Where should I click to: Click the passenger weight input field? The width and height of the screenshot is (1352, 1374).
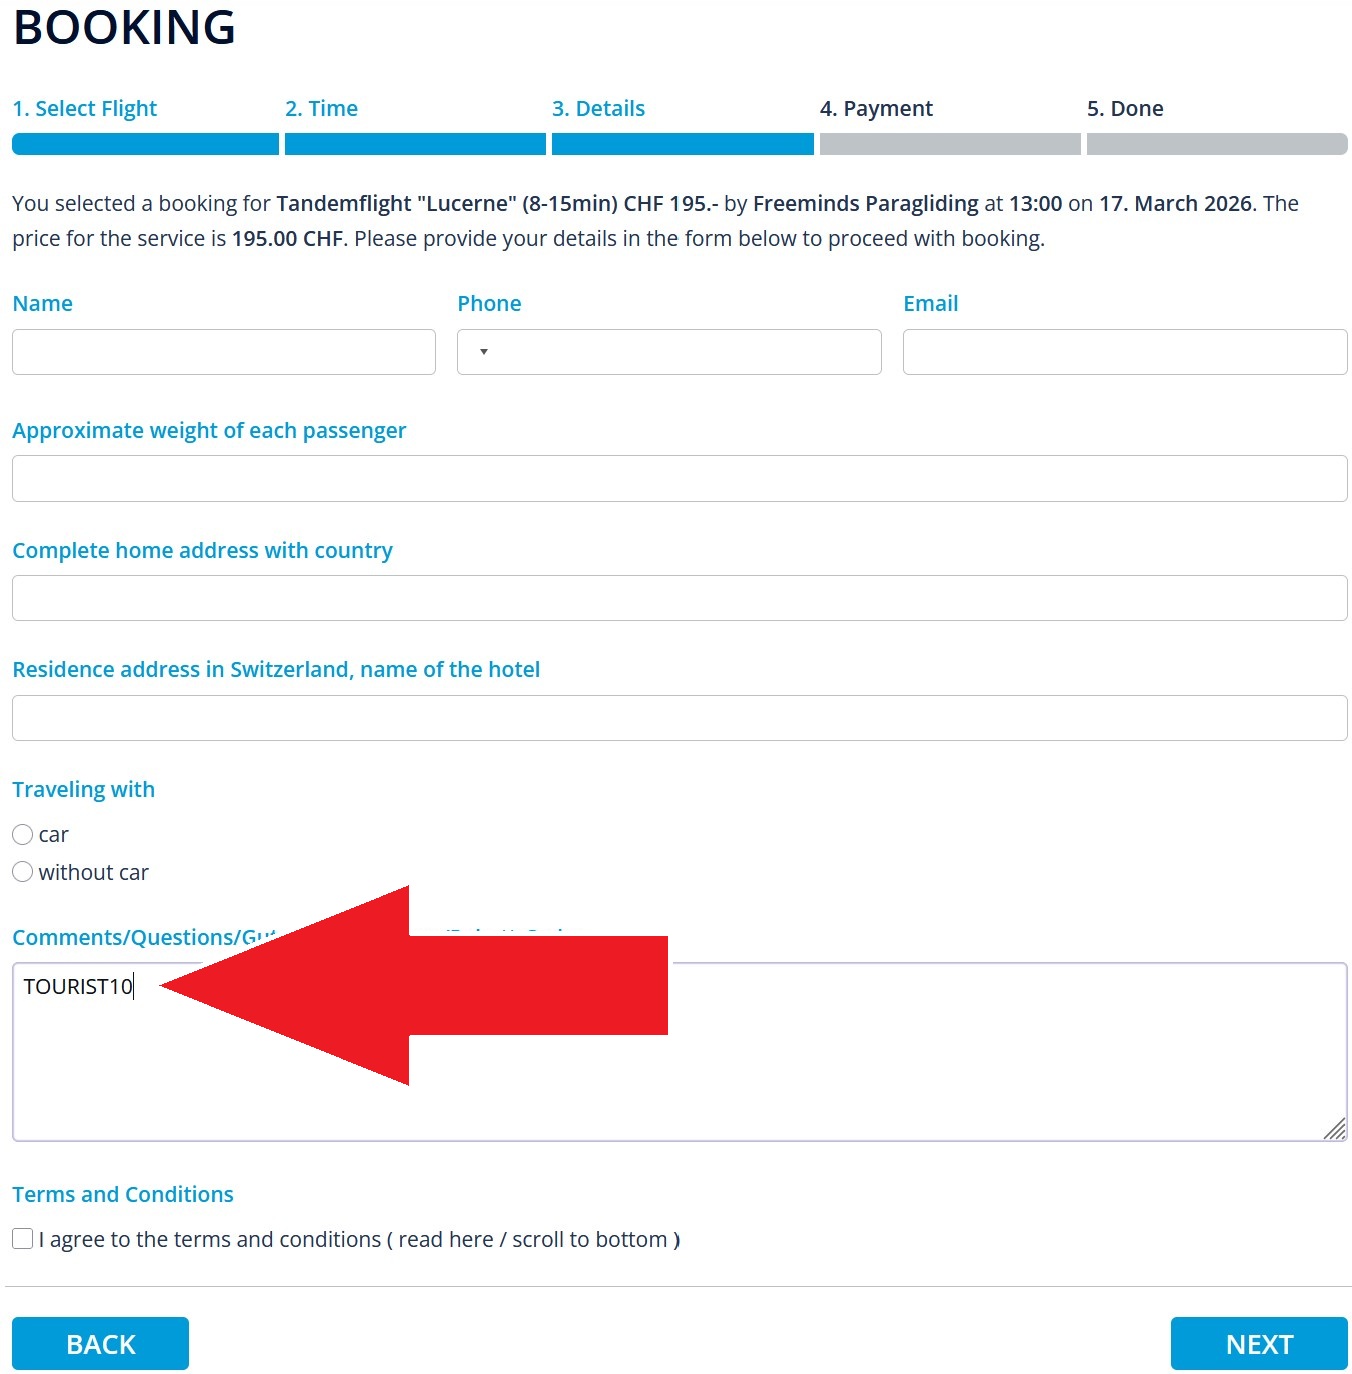pos(679,479)
